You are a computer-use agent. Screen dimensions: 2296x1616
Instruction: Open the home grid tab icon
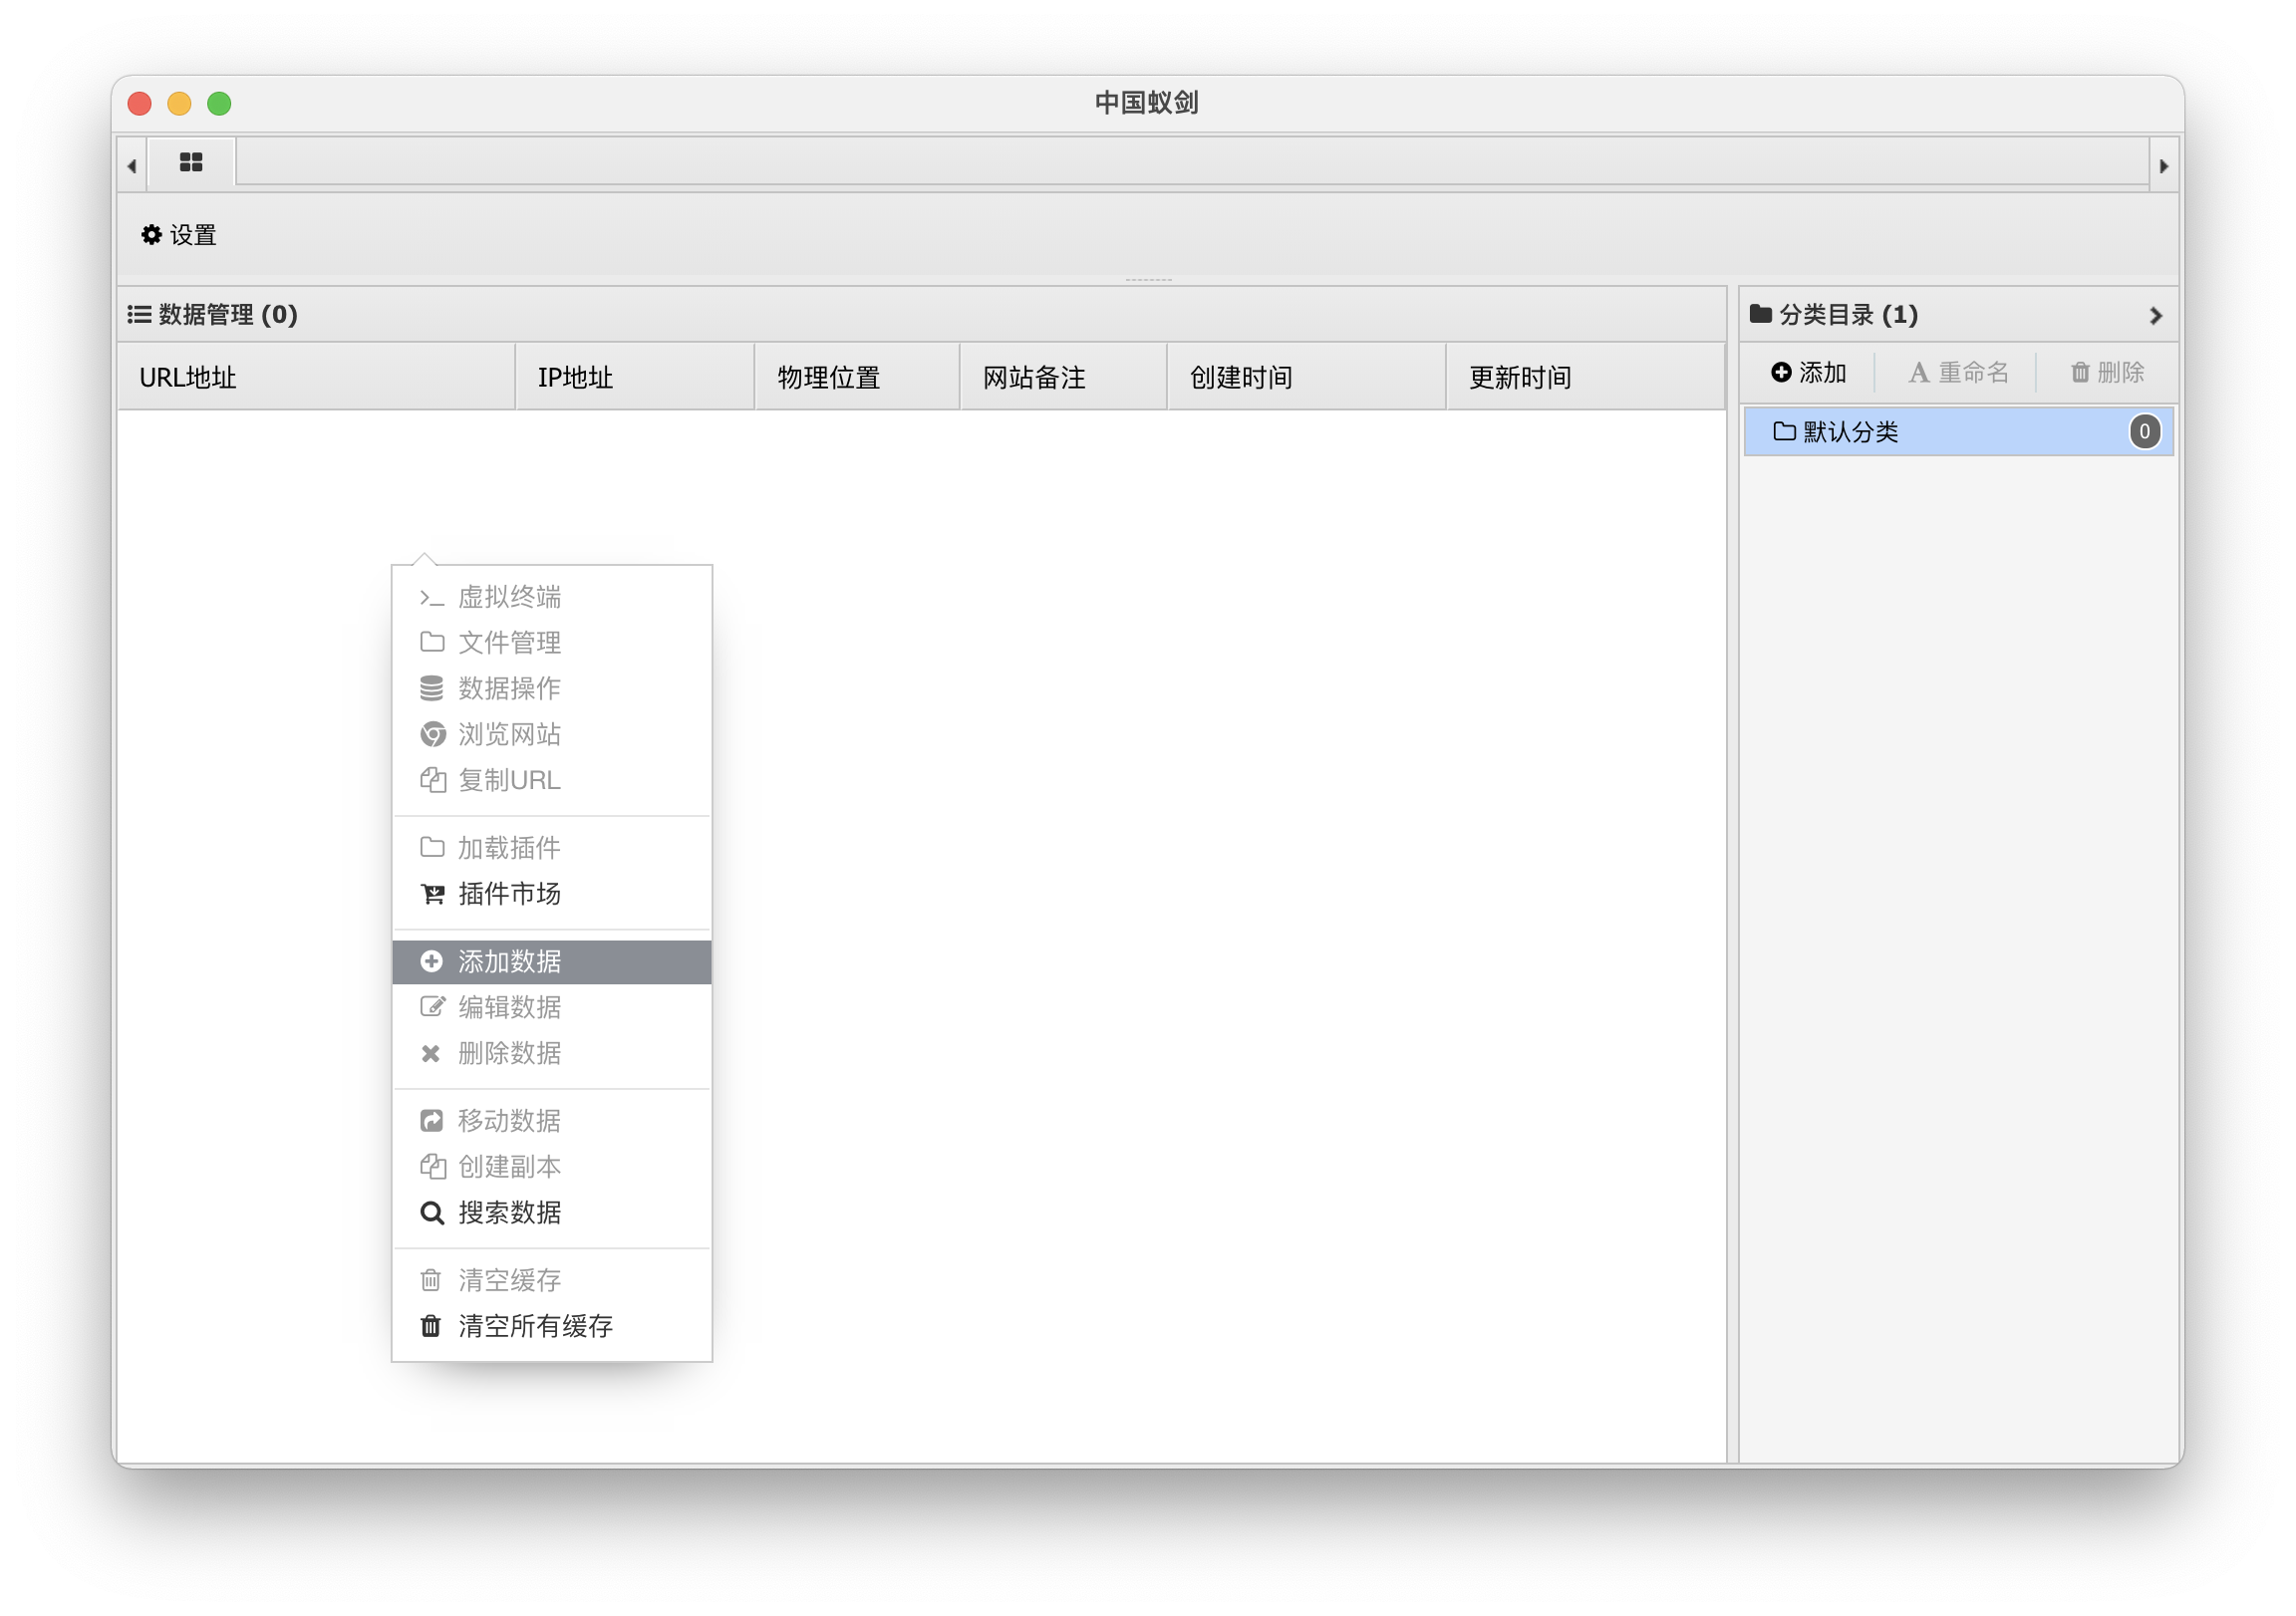click(x=191, y=162)
